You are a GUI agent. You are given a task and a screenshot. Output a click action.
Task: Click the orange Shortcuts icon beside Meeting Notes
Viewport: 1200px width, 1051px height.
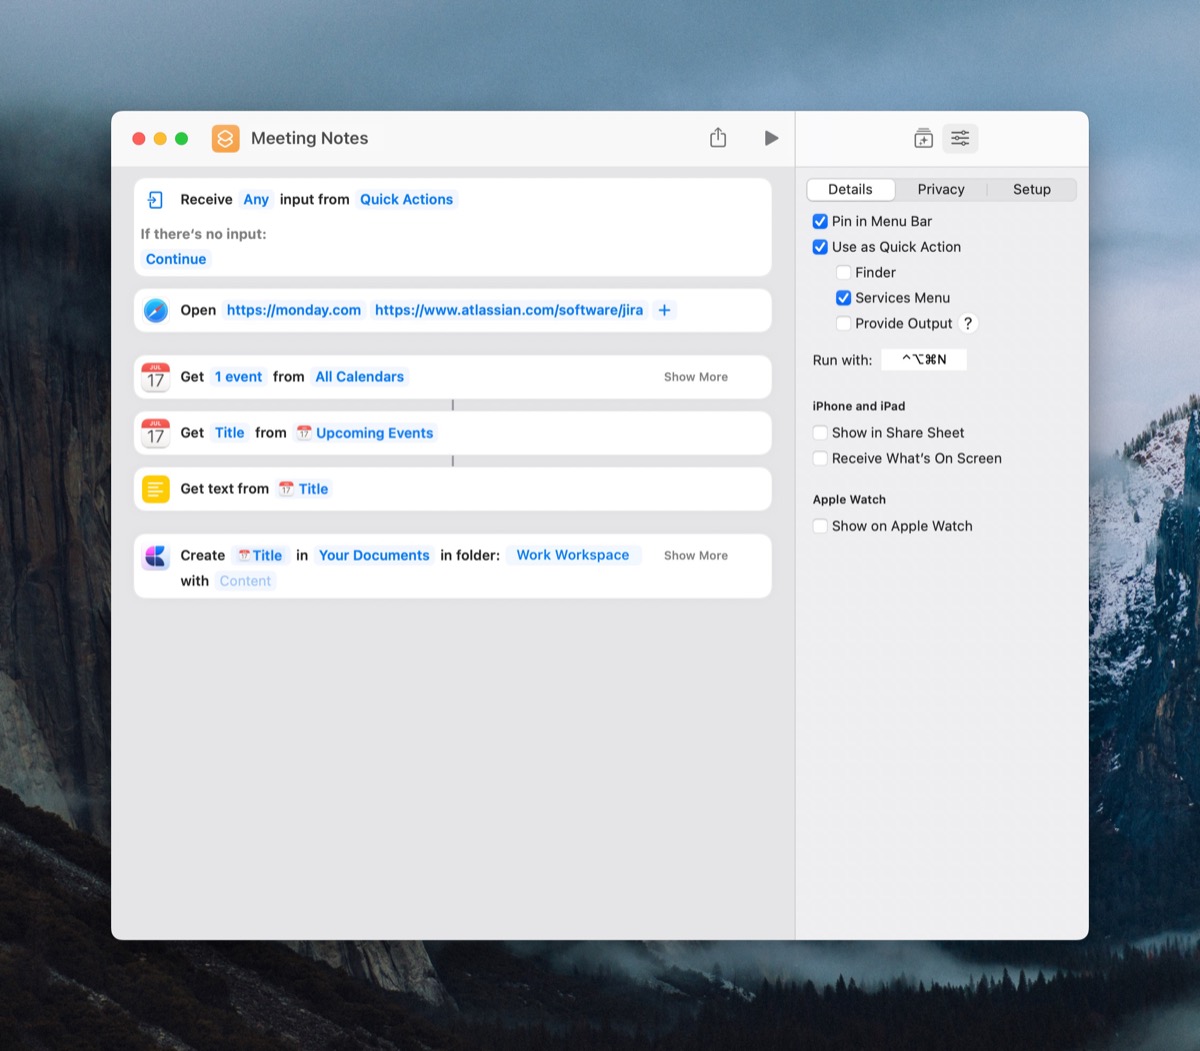(x=226, y=138)
